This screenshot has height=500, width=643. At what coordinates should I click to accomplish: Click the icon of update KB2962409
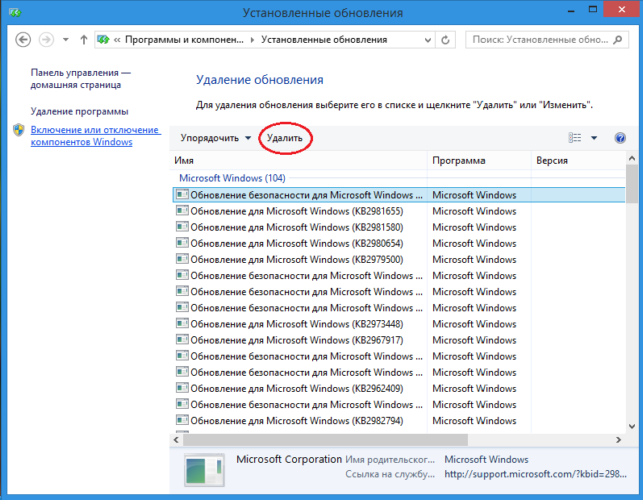click(x=182, y=388)
